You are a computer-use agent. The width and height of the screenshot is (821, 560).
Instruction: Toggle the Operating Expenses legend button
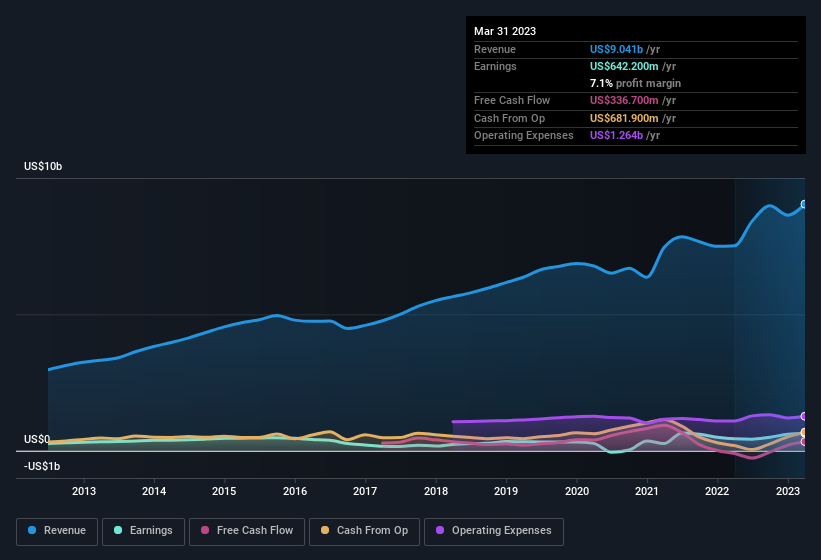point(494,531)
